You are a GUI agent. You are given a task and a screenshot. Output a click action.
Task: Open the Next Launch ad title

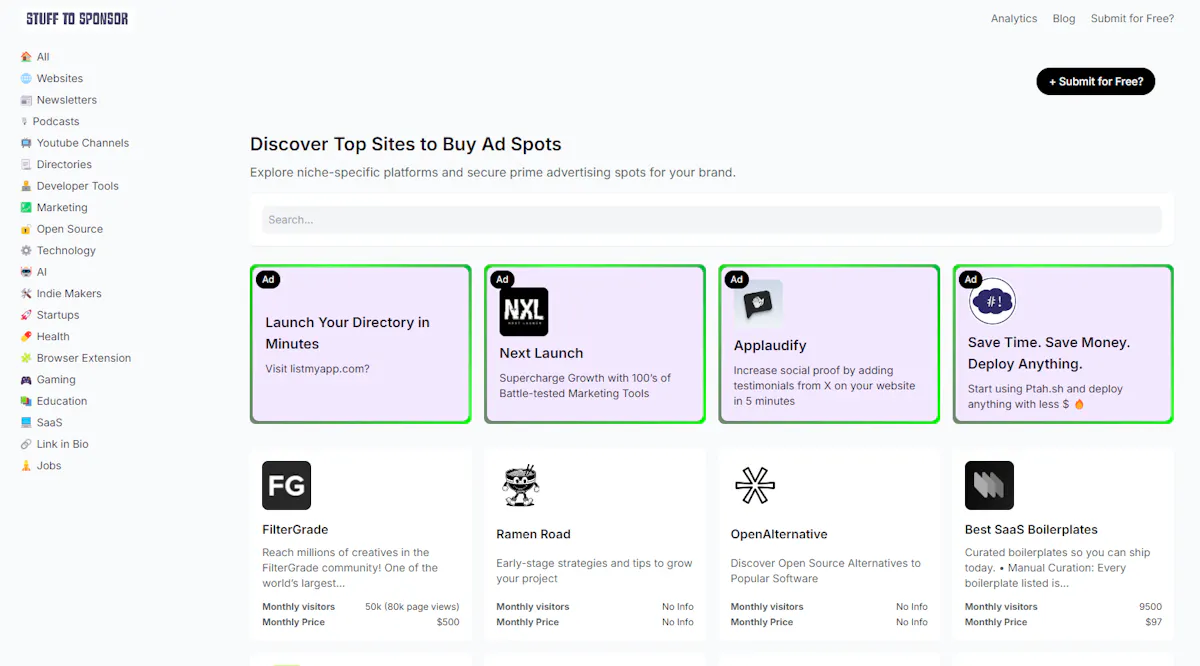pyautogui.click(x=541, y=353)
